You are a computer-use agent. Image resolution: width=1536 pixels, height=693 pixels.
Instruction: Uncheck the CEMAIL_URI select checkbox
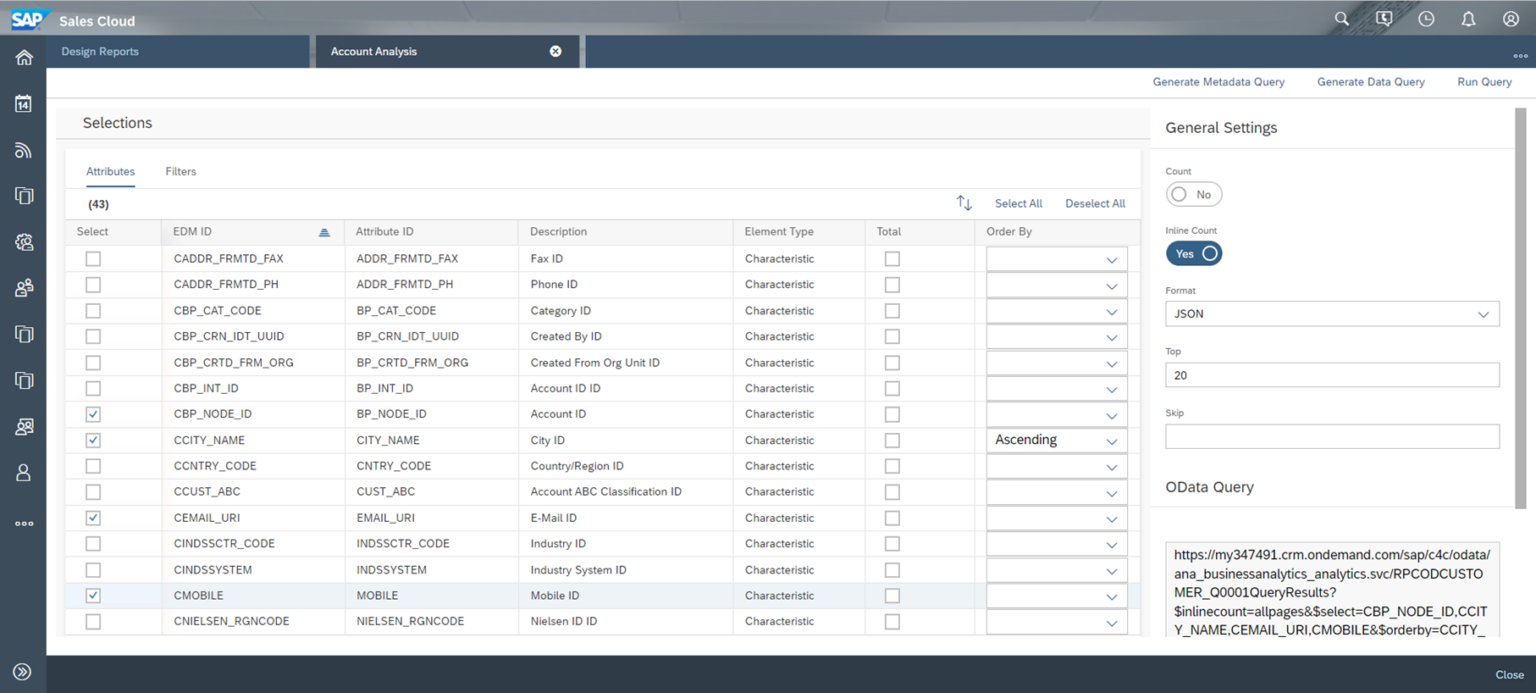pyautogui.click(x=93, y=518)
